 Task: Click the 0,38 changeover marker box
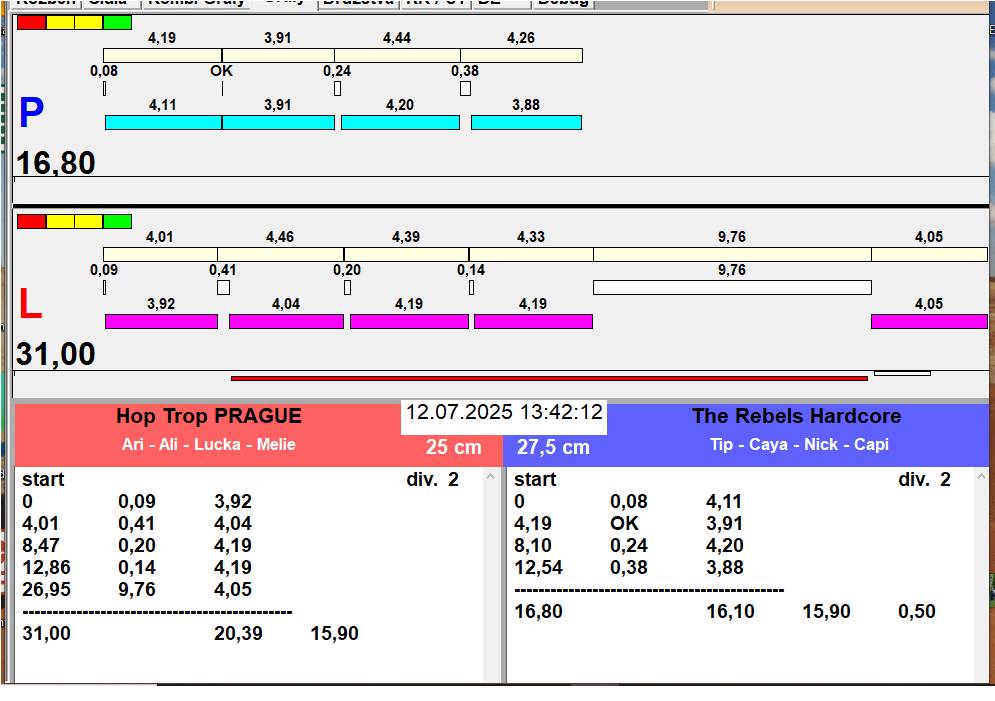coord(465,89)
